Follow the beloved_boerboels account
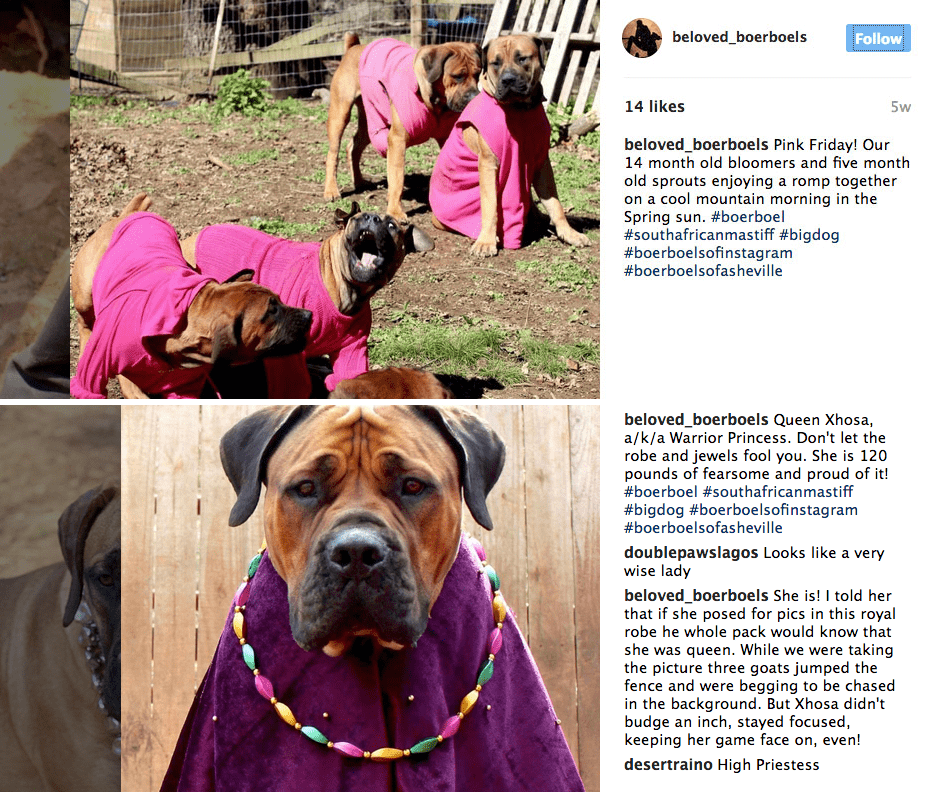The height and width of the screenshot is (792, 935). (x=878, y=38)
